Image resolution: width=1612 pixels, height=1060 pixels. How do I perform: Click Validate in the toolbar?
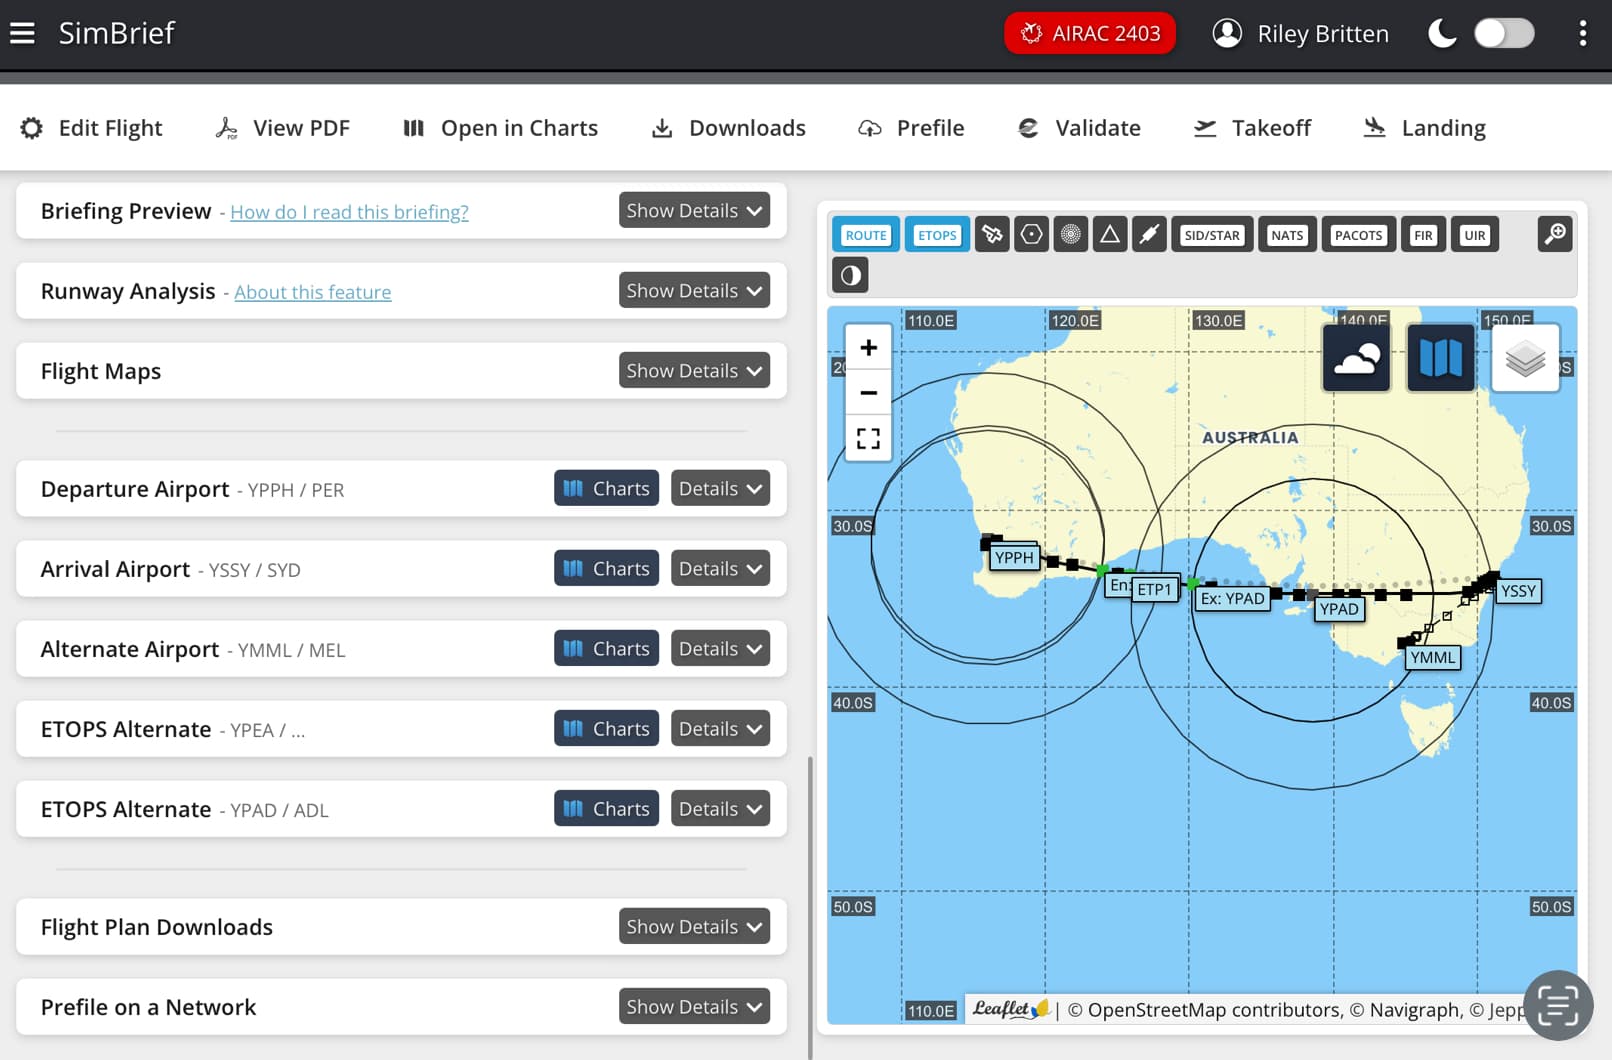pyautogui.click(x=1079, y=128)
